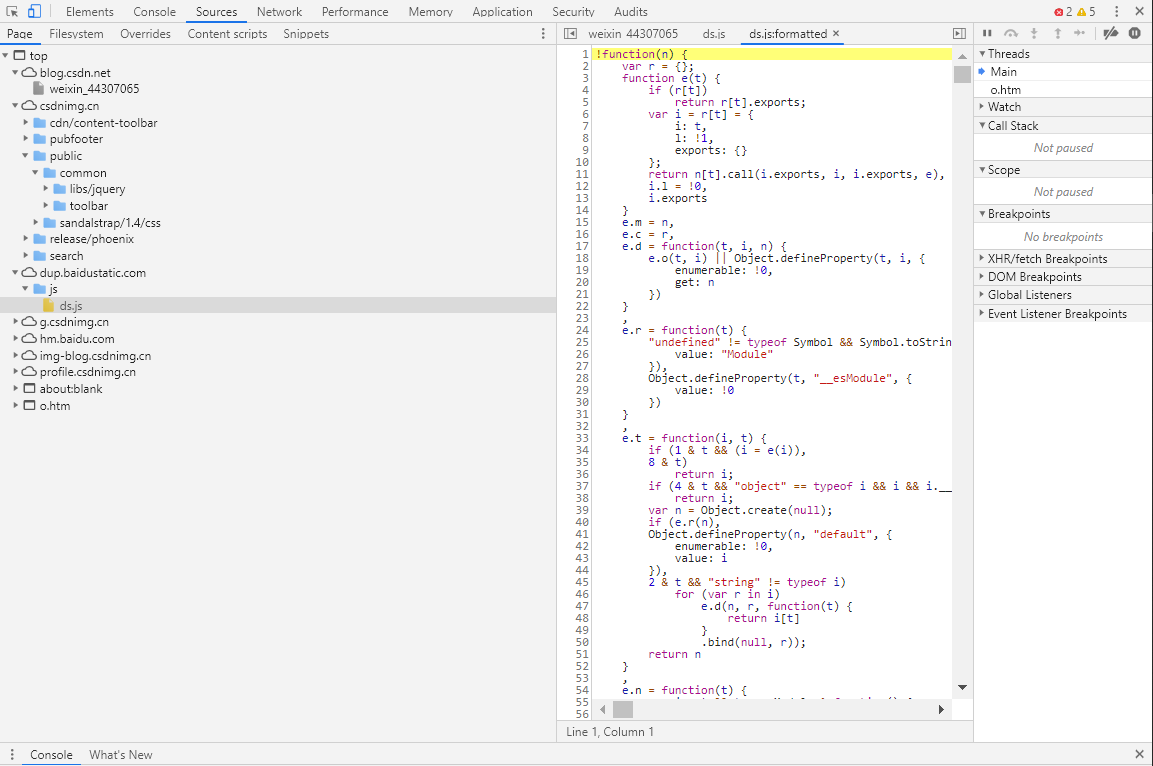Image resolution: width=1153 pixels, height=766 pixels.
Task: Collapse the csdnimg.cn domain node
Action: point(15,106)
